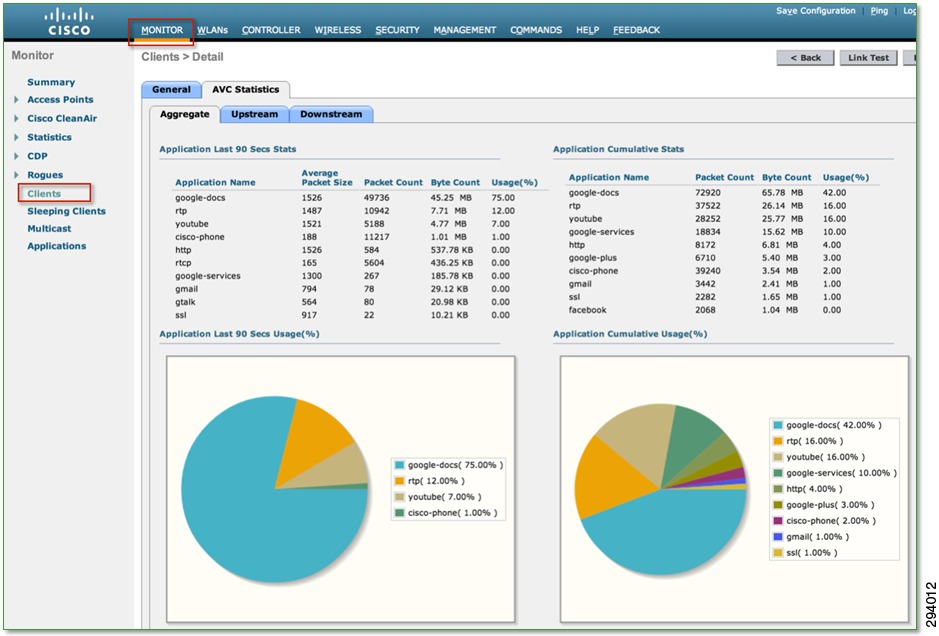
Task: Open Summary in the Monitor sidebar
Action: pyautogui.click(x=51, y=82)
